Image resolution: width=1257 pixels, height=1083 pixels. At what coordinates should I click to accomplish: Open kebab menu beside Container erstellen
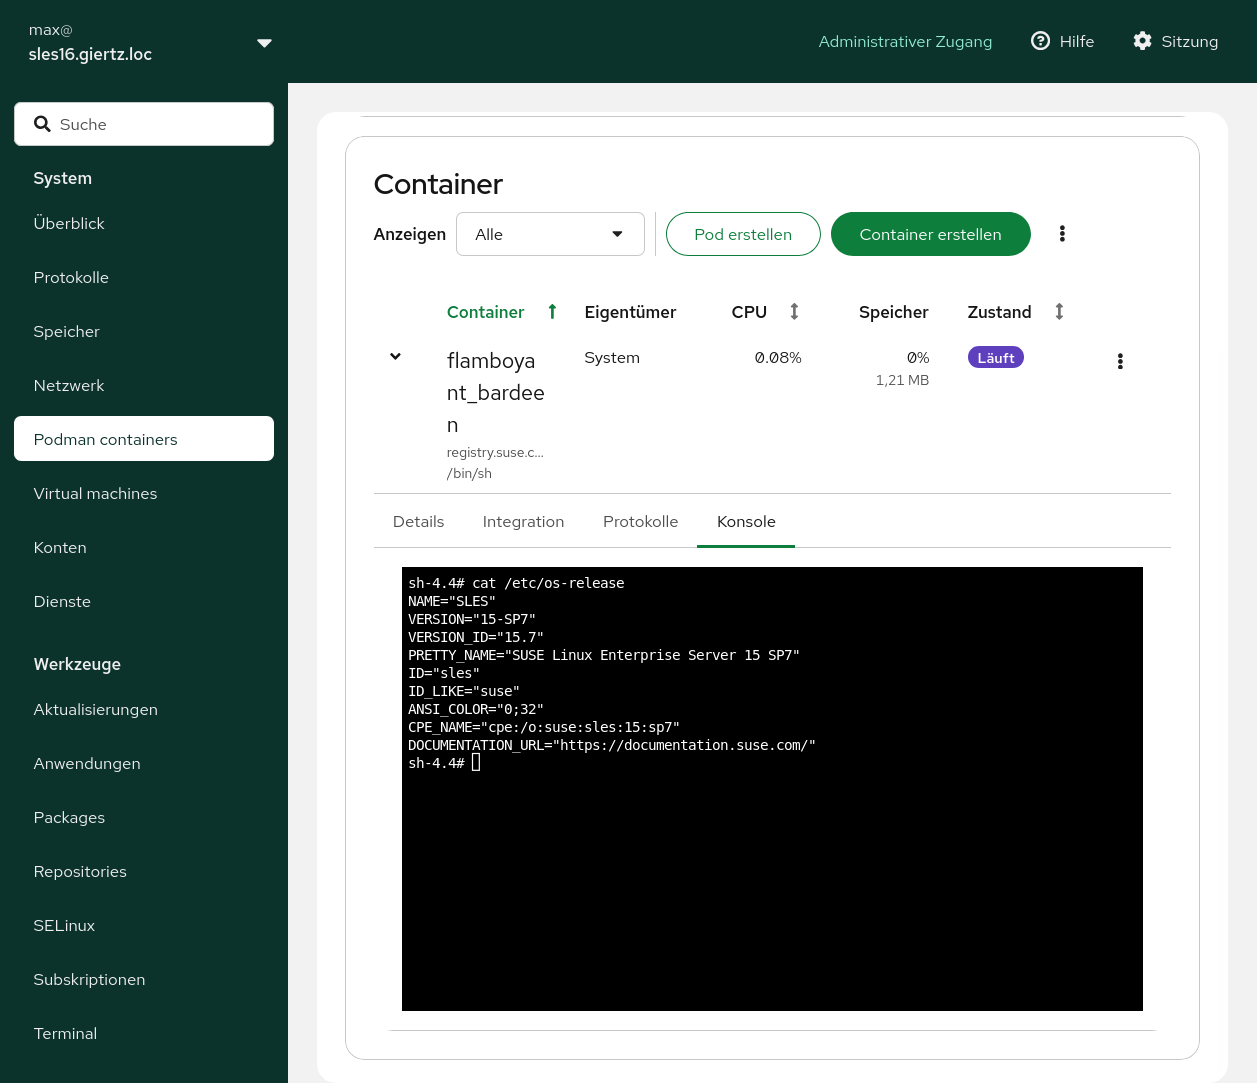click(1062, 234)
